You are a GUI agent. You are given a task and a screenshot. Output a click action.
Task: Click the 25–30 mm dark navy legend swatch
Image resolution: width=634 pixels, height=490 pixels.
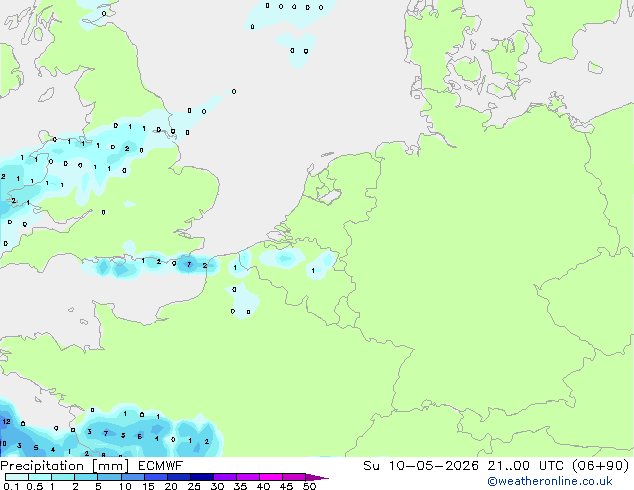click(x=202, y=477)
